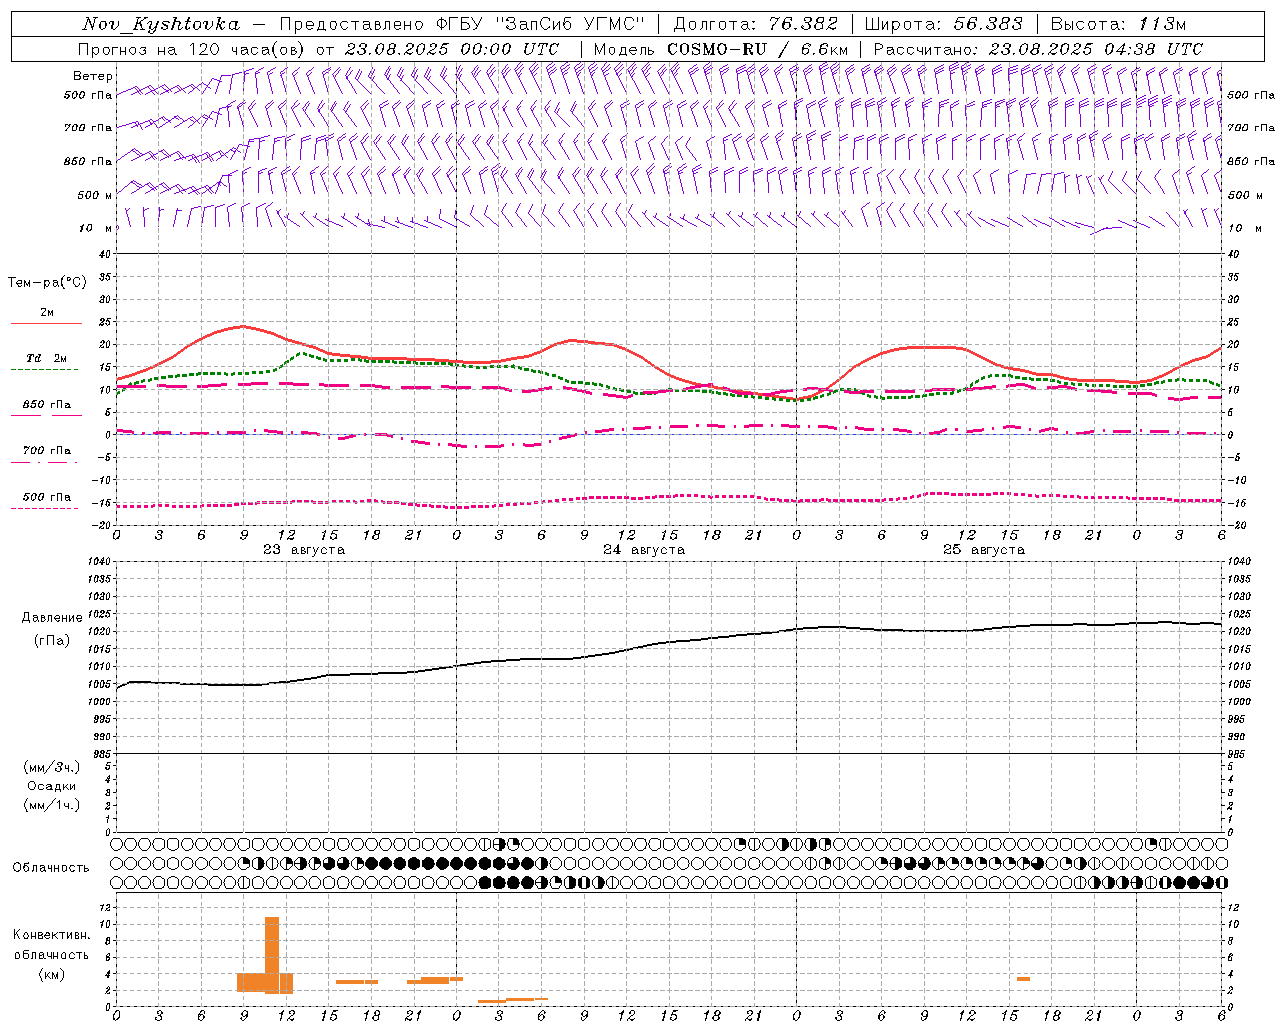Viewport: 1280px width, 1024px height.
Task: Click the (гПа) unit label under Давление
Action: click(x=52, y=640)
